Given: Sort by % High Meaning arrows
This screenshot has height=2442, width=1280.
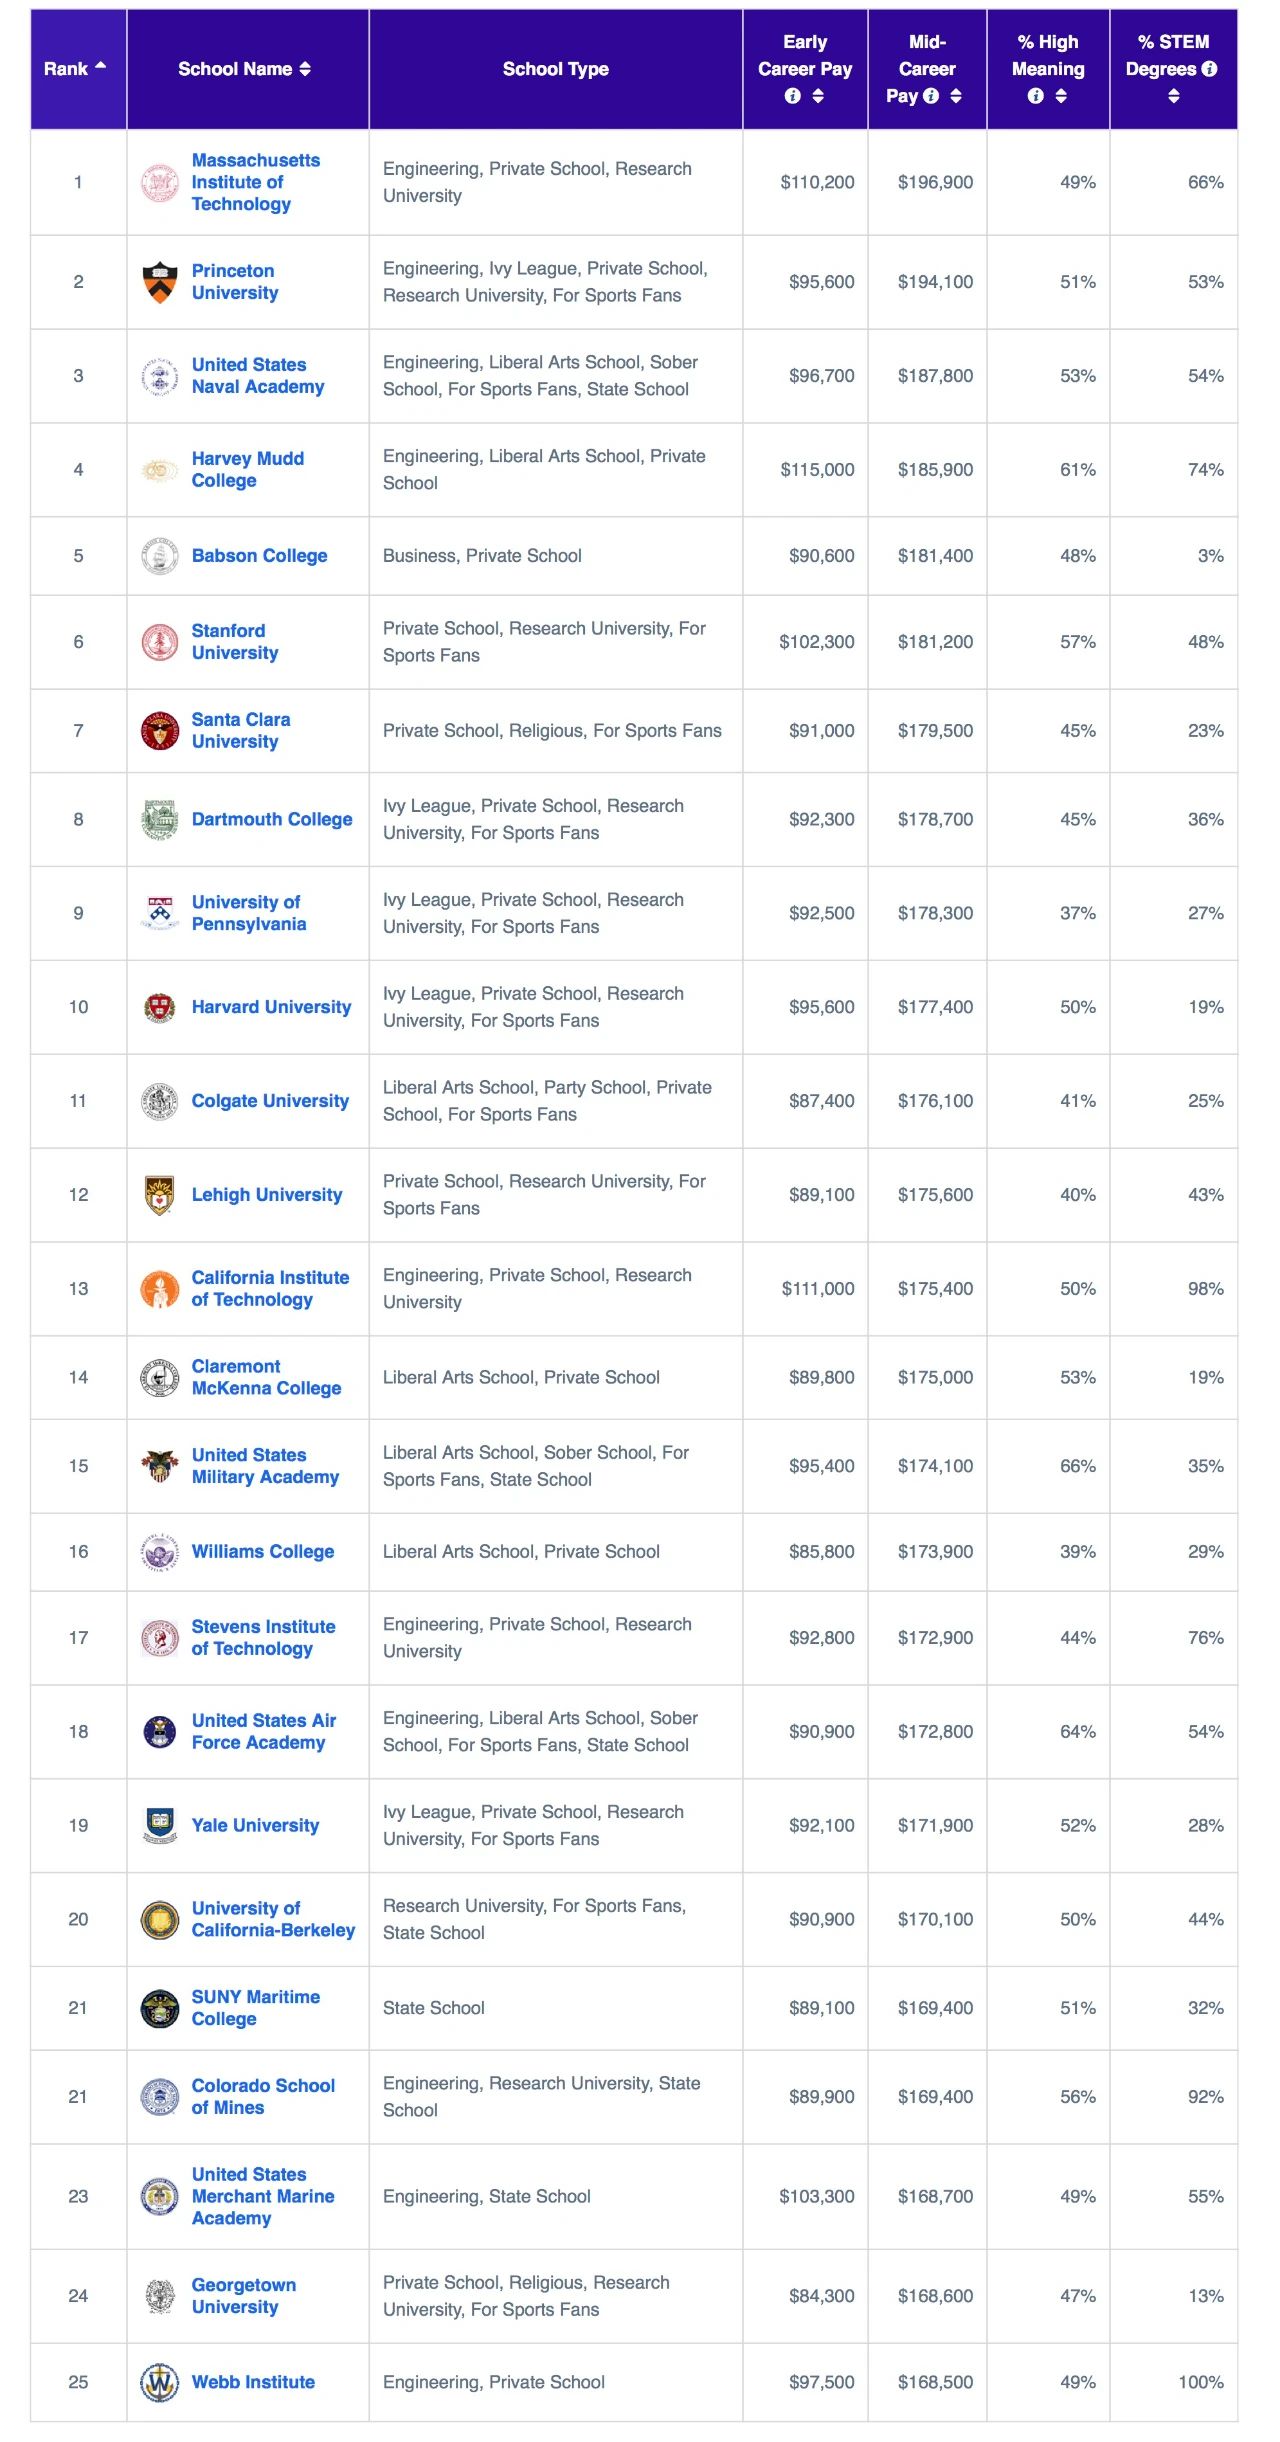Looking at the screenshot, I should pyautogui.click(x=1061, y=96).
